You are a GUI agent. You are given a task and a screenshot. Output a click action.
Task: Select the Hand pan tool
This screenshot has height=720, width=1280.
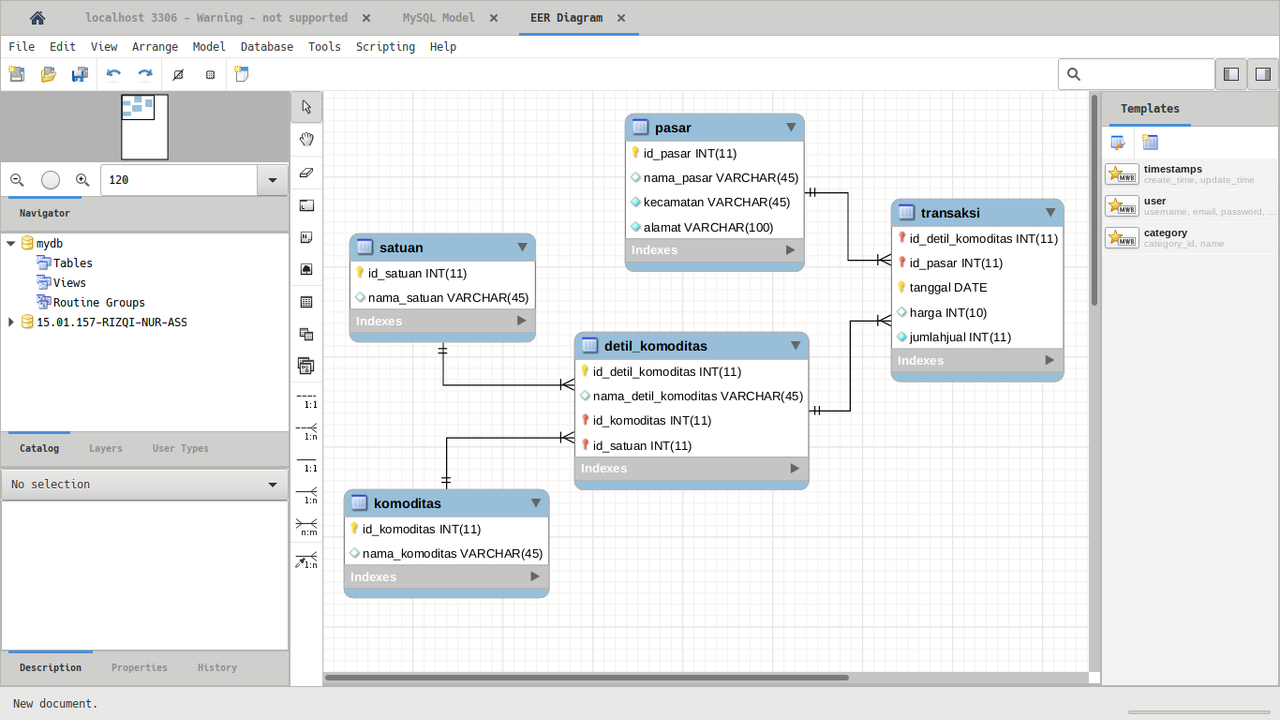307,139
